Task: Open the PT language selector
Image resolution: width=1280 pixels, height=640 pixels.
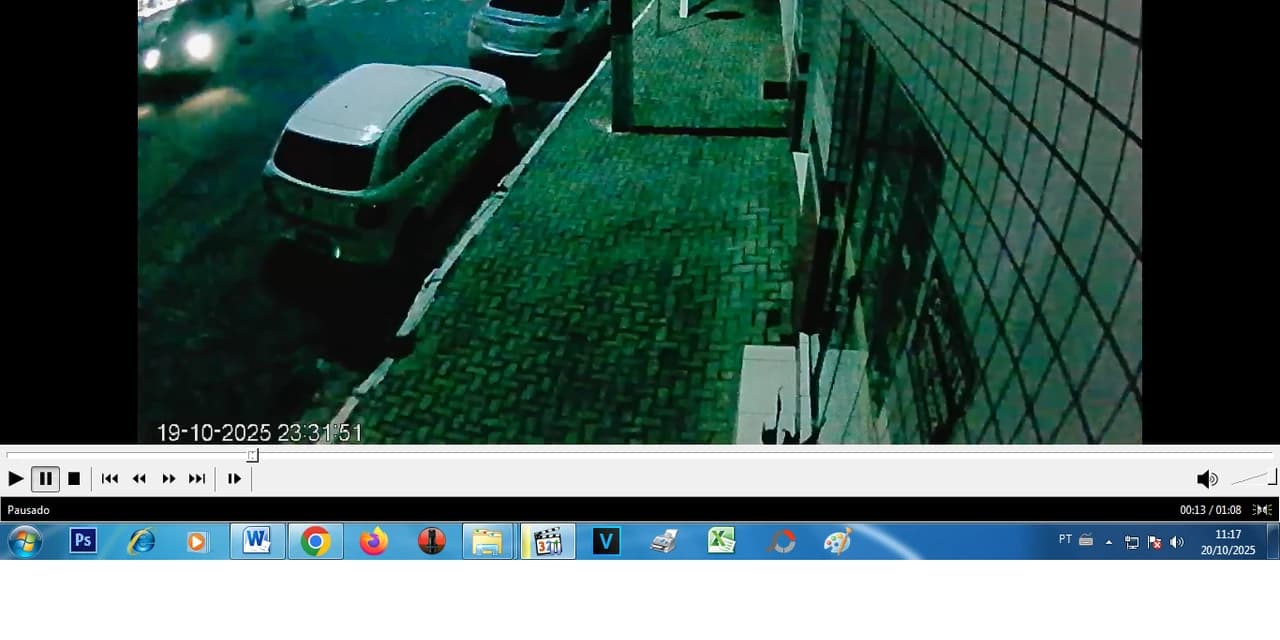Action: click(1065, 540)
